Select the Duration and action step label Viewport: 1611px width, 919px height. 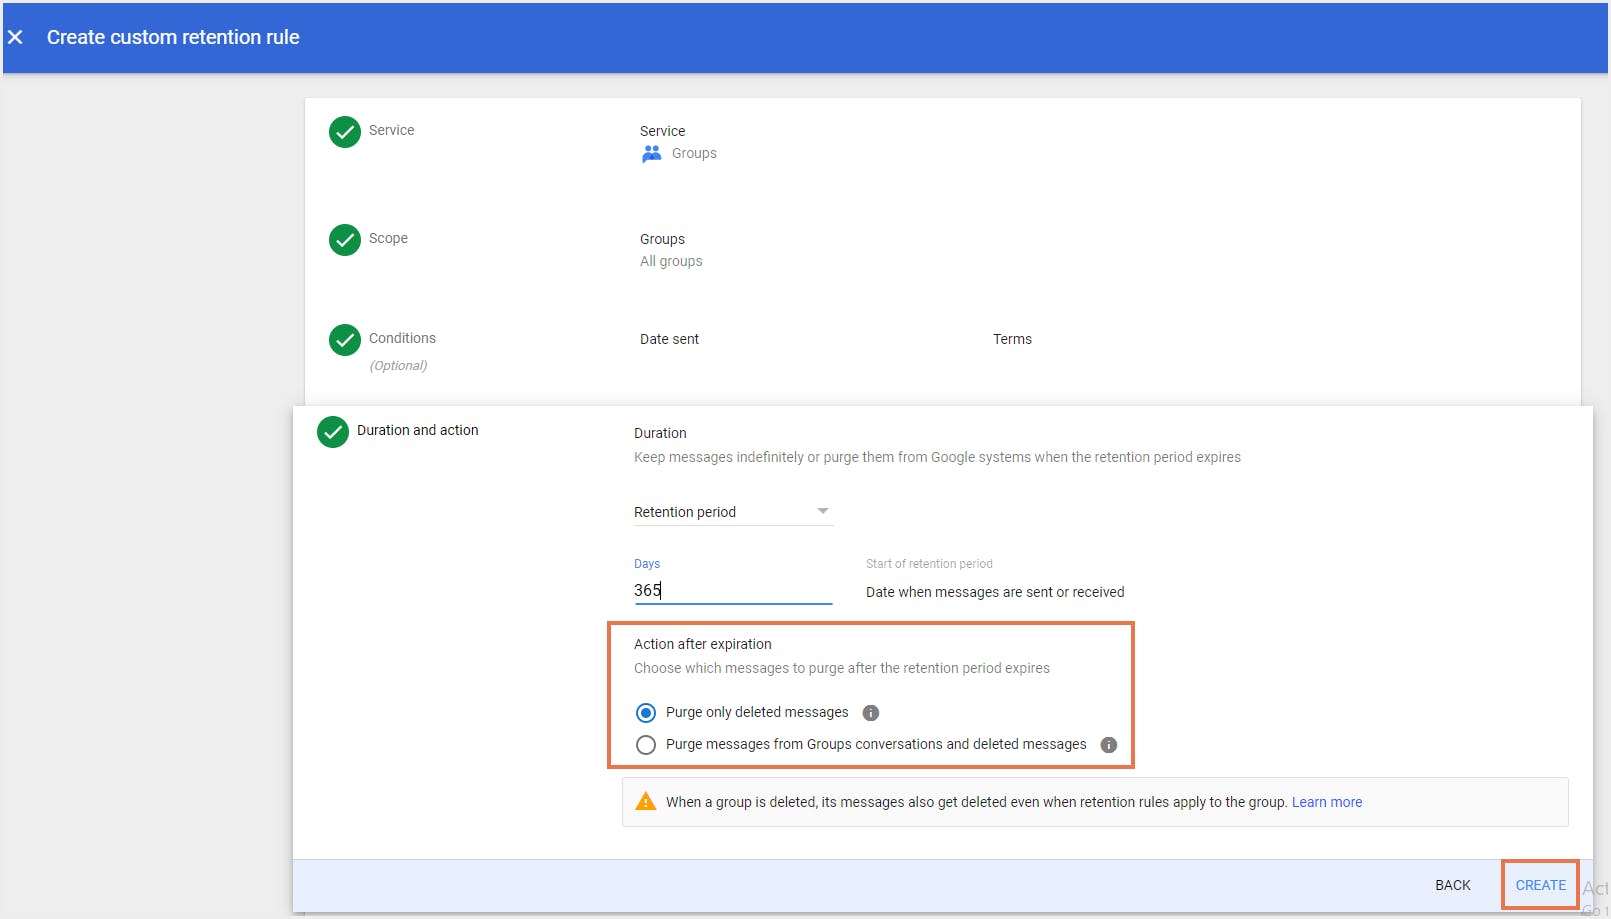point(418,430)
